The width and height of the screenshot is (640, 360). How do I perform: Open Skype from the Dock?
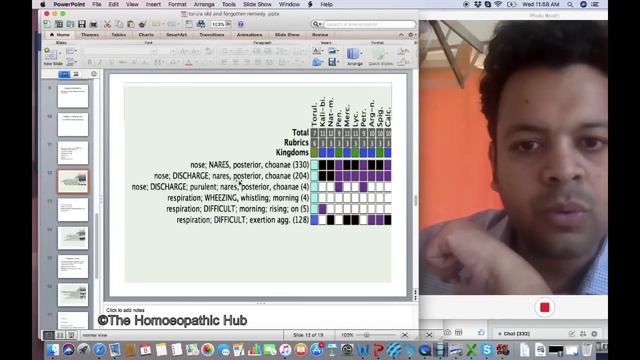(x=486, y=350)
